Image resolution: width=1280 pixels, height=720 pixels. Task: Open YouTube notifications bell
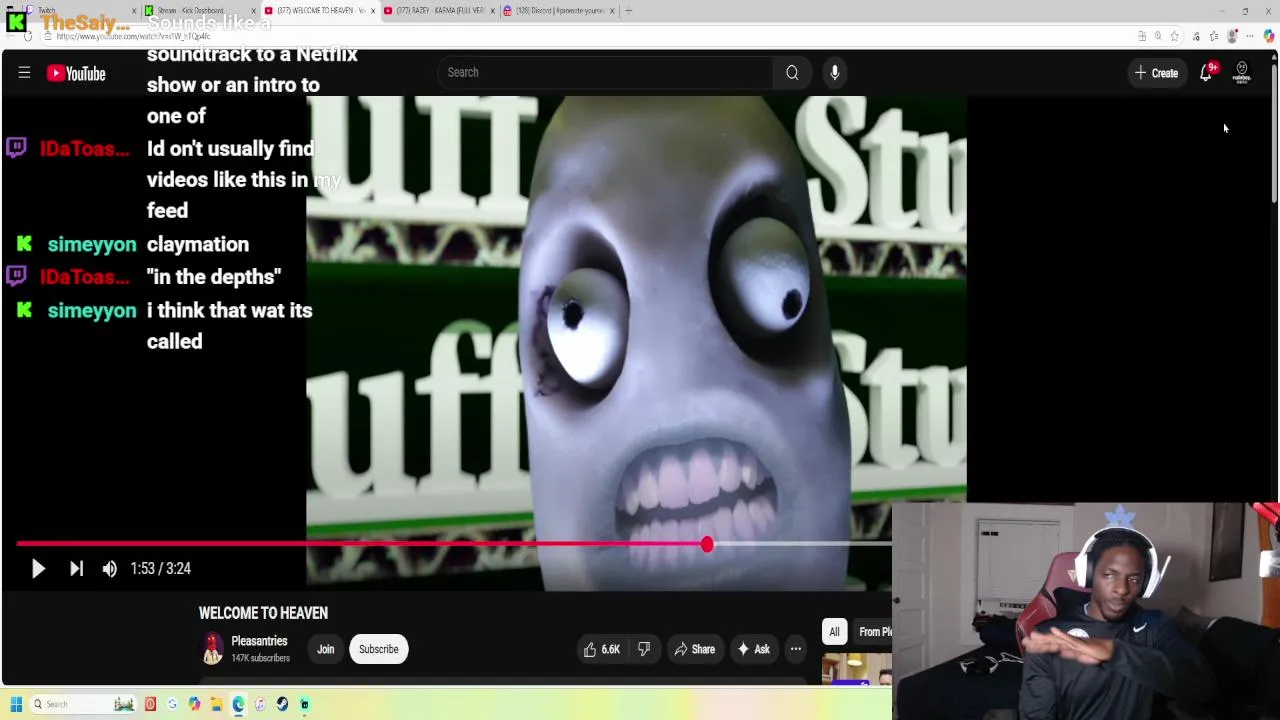[1207, 72]
